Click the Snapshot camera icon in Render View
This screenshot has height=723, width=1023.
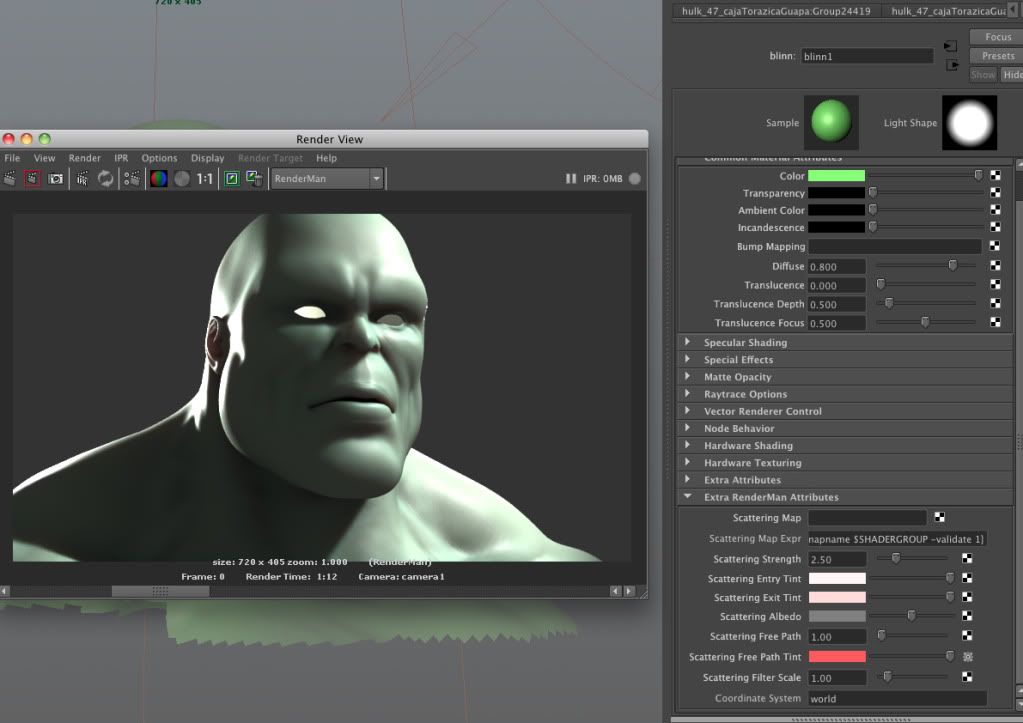point(56,179)
